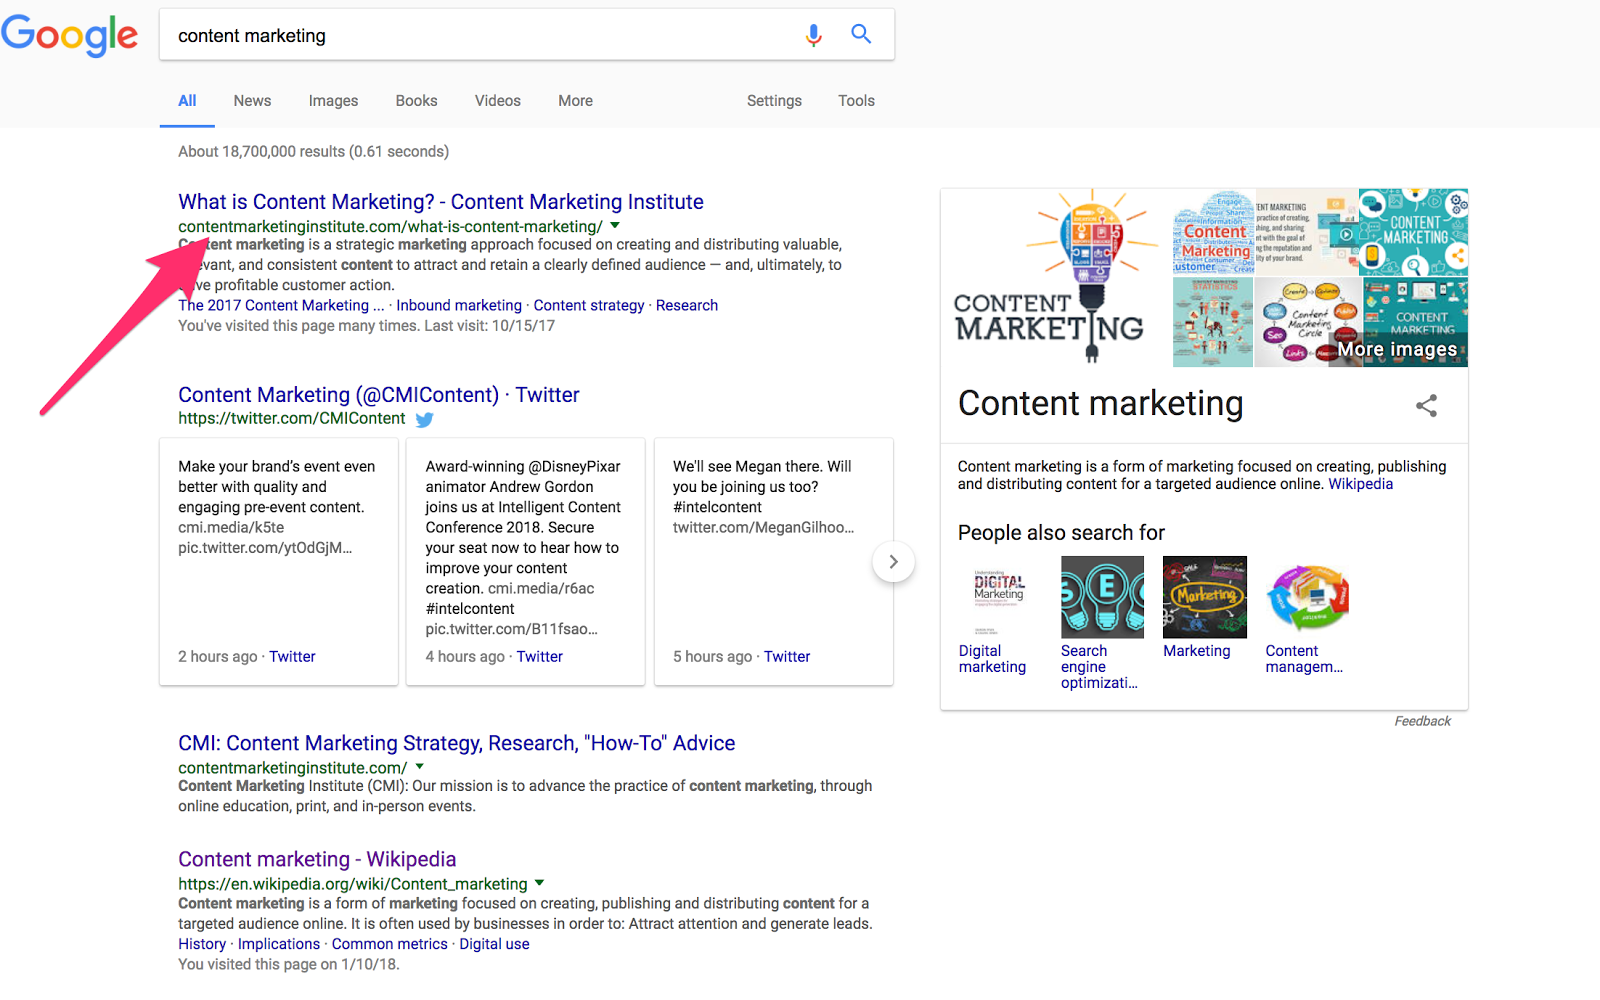Viewport: 1600px width, 1000px height.
Task: Click About 18,700,000 results text
Action: click(313, 152)
